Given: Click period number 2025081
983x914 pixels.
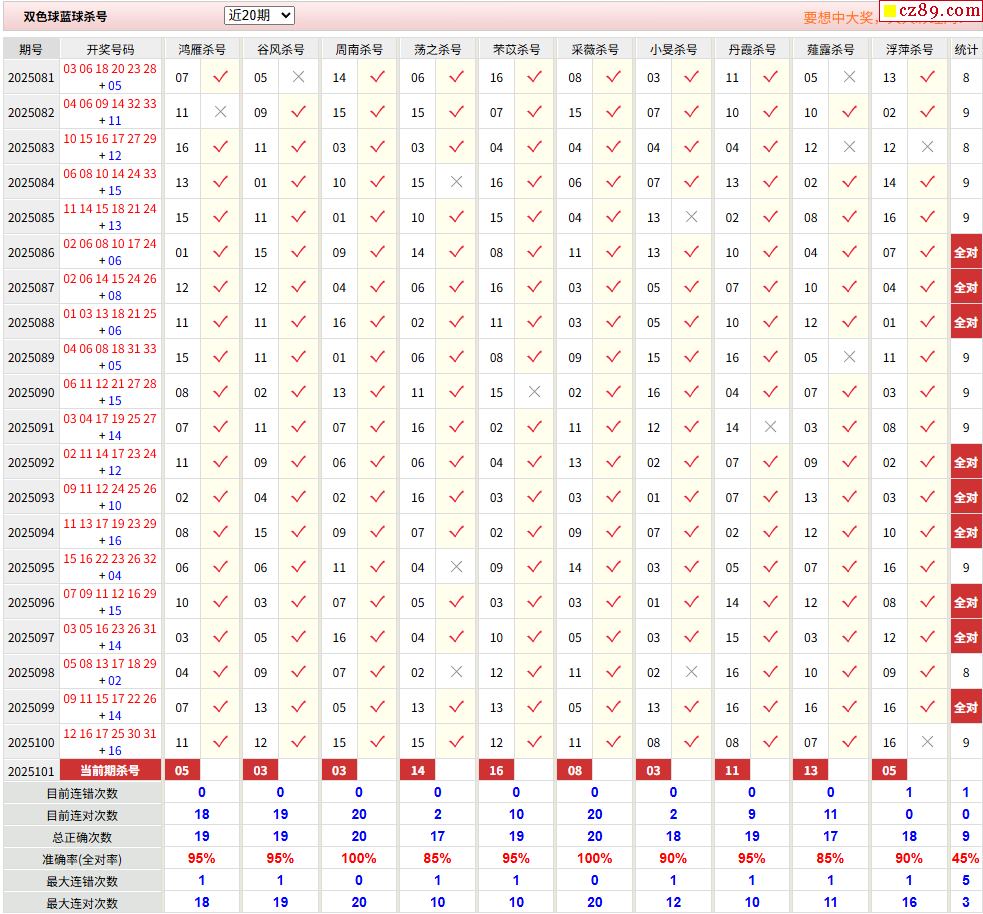Looking at the screenshot, I should coord(31,78).
